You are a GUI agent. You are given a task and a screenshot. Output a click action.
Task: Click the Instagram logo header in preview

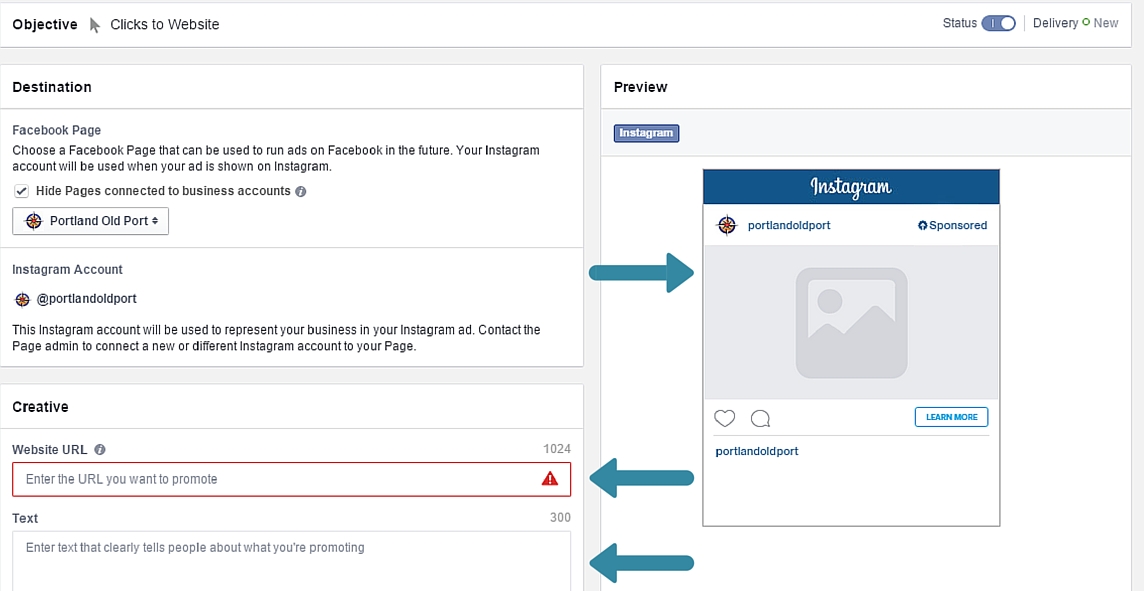click(851, 187)
